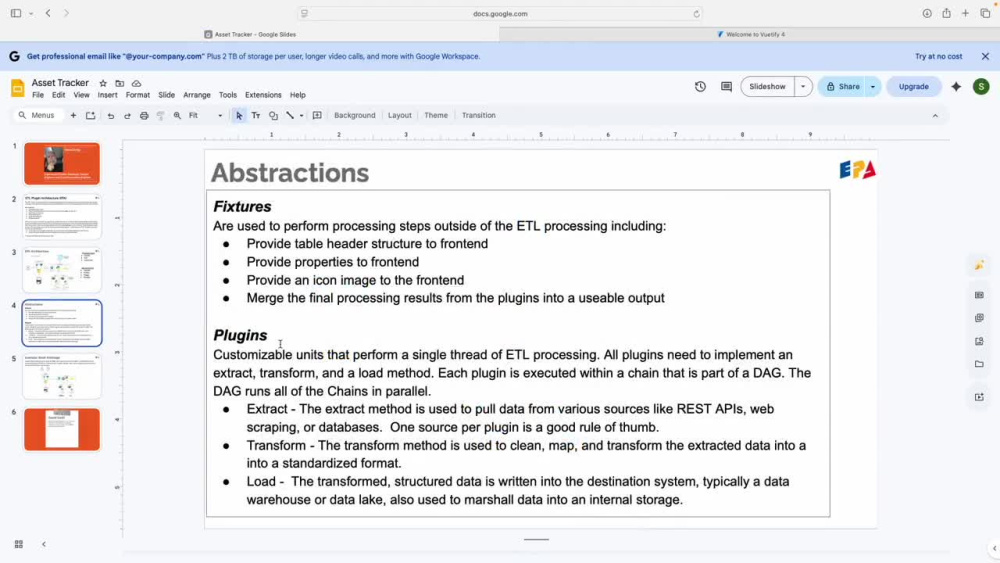Open the folder icon in the side panel
This screenshot has height=563, width=1000.
tap(979, 364)
